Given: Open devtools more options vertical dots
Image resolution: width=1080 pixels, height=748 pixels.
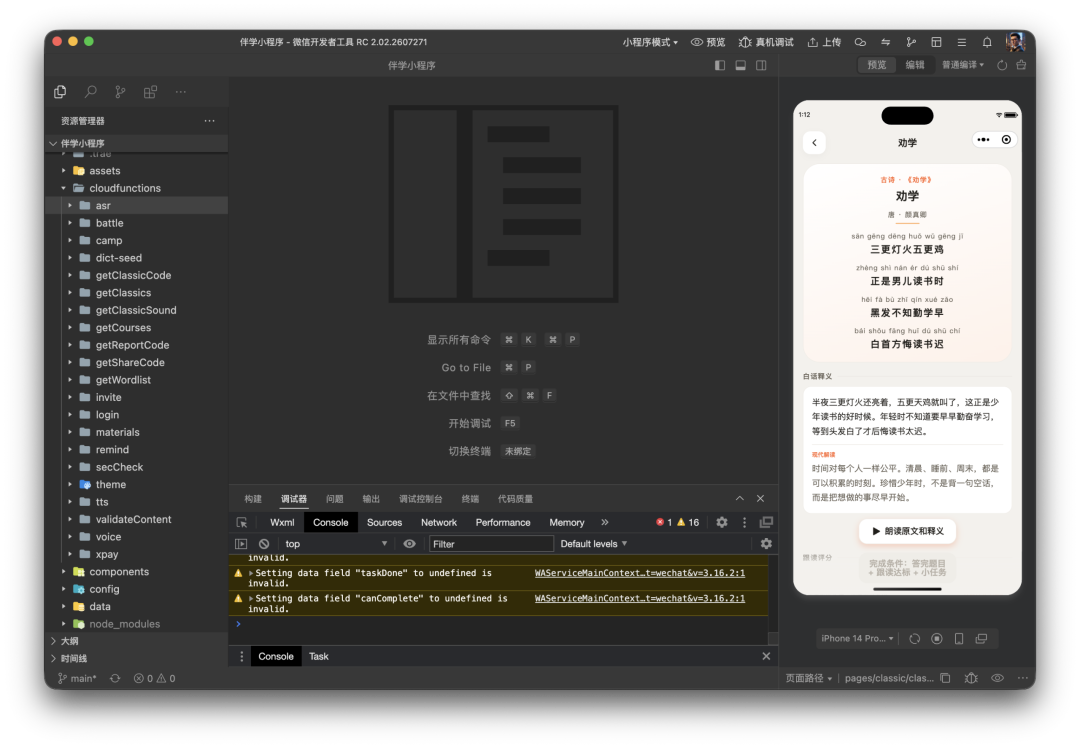Looking at the screenshot, I should pyautogui.click(x=744, y=522).
